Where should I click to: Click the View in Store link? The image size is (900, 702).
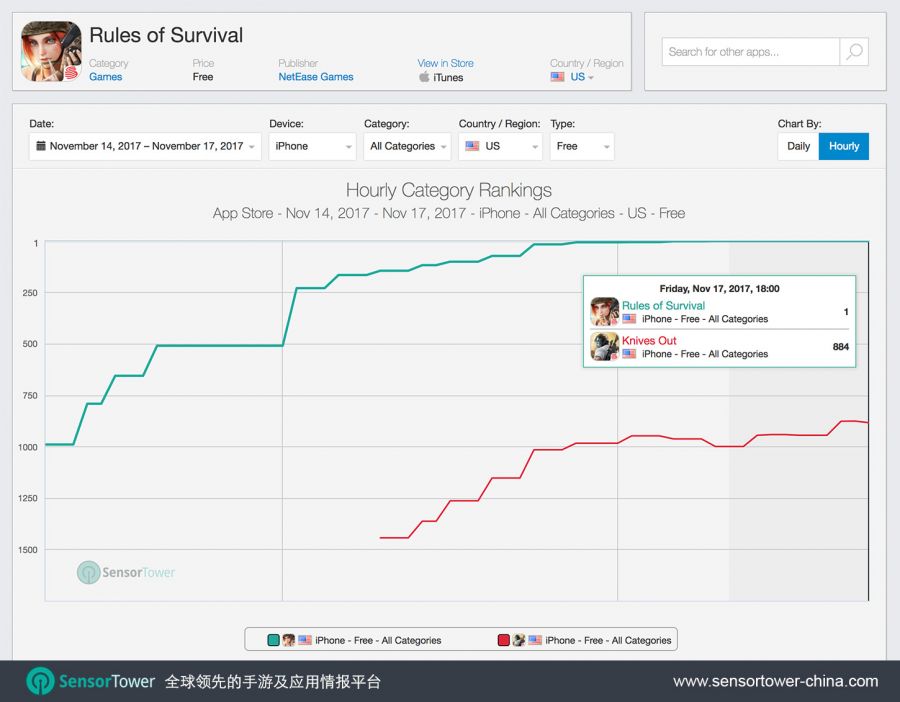445,63
